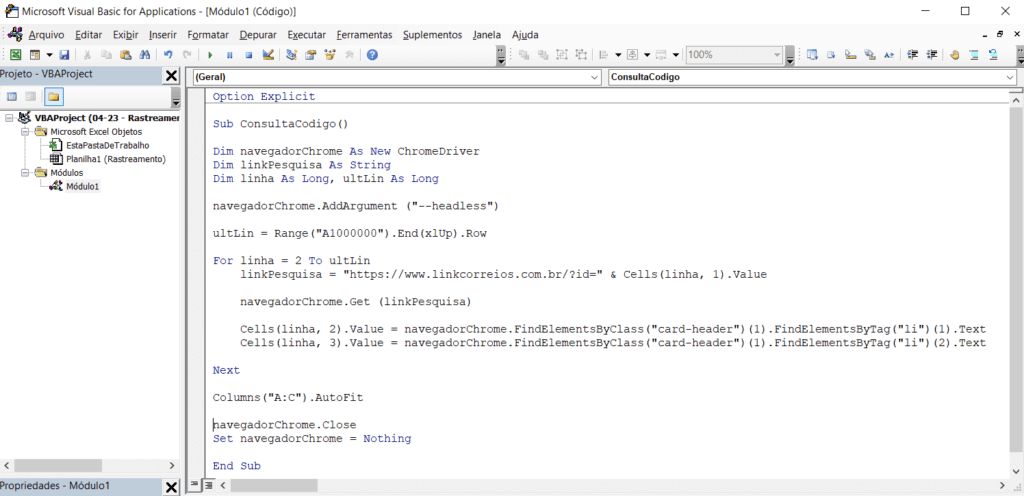Open the Project Explorer icon
Viewport: 1024px width, 496px height.
pos(292,55)
